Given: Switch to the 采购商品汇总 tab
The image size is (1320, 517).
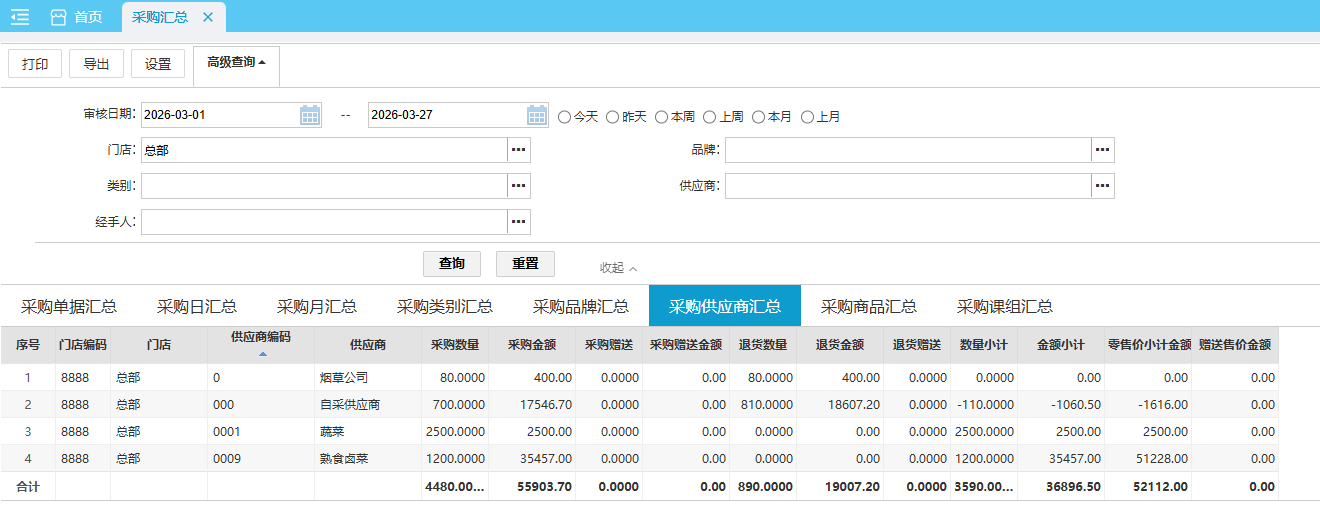Looking at the screenshot, I should [868, 306].
